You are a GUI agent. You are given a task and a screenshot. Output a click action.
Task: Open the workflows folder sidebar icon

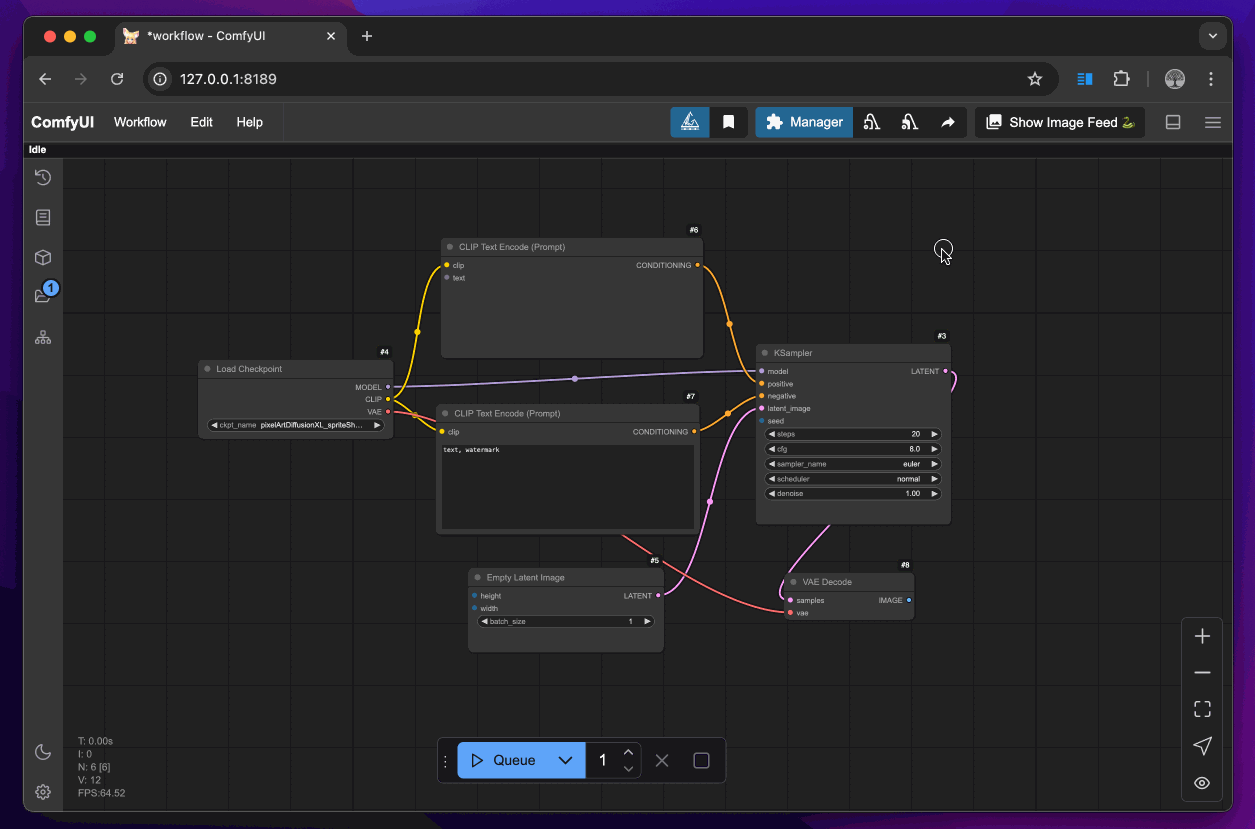tap(43, 296)
